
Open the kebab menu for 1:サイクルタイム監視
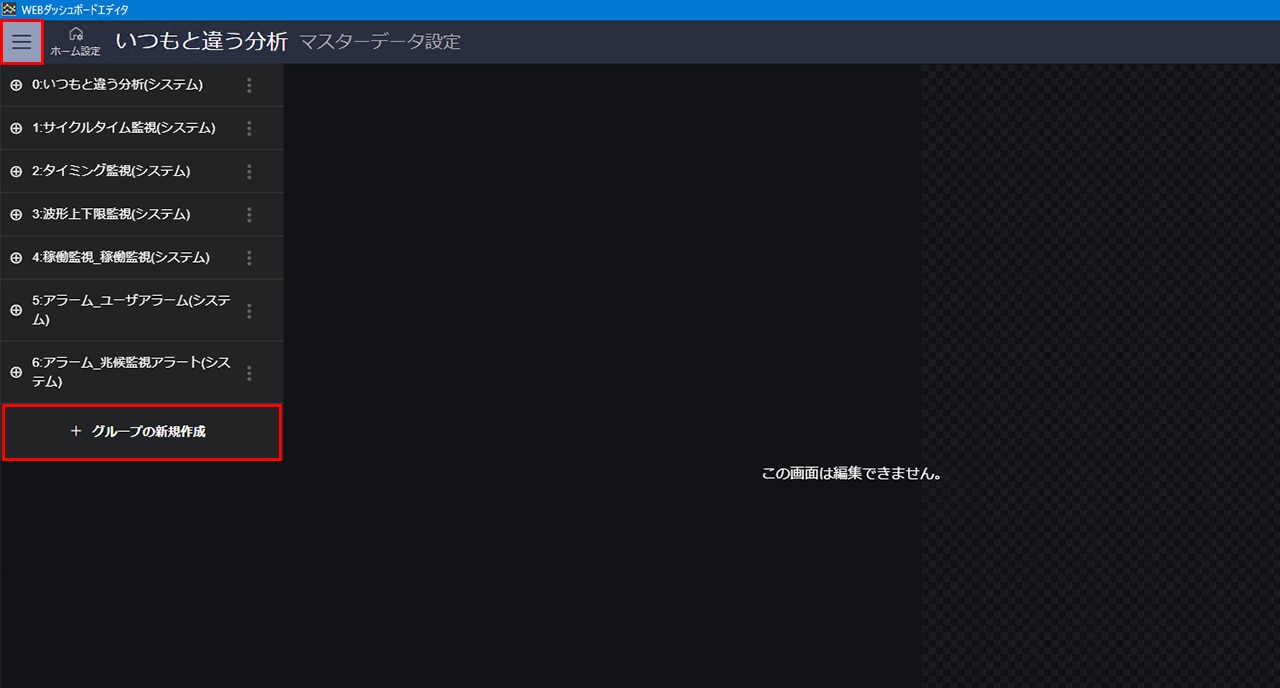(248, 128)
